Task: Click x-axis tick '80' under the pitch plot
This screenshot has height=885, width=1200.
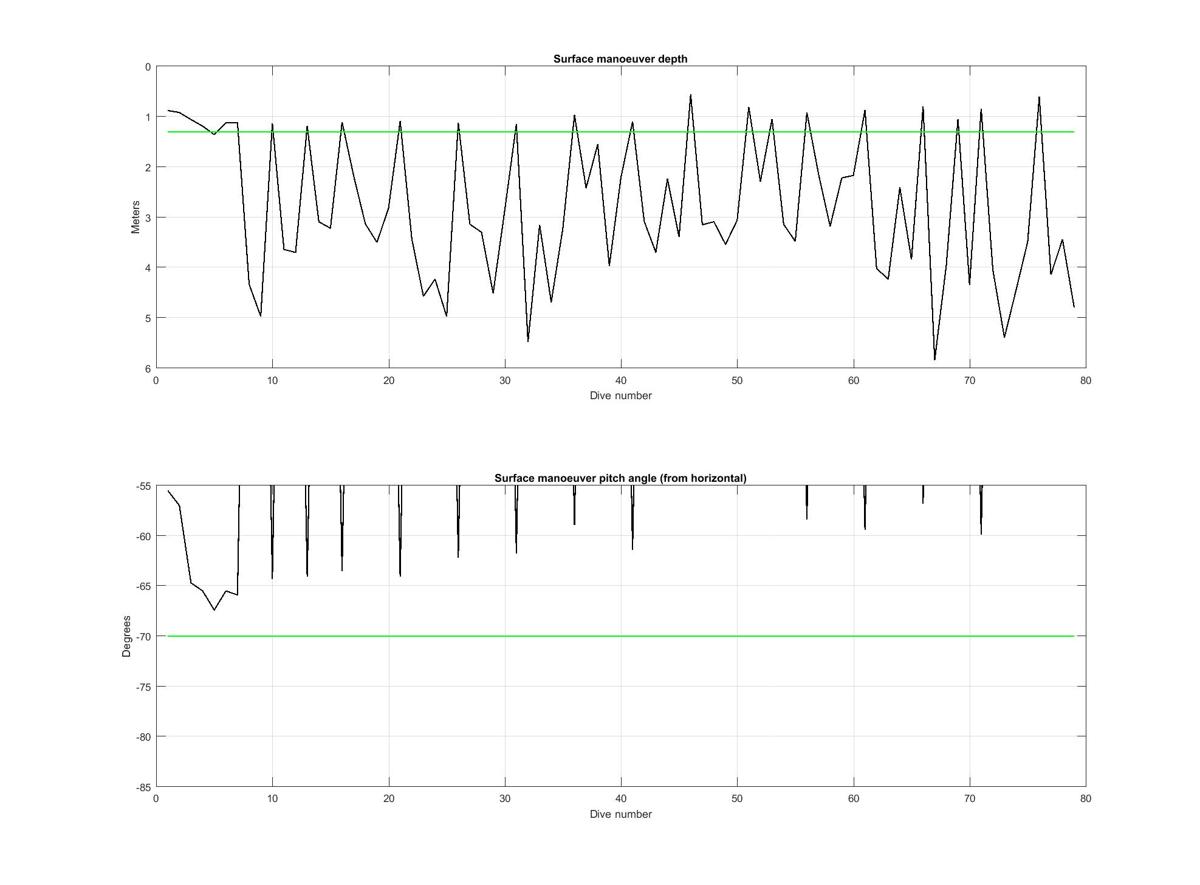Action: pyautogui.click(x=1086, y=799)
